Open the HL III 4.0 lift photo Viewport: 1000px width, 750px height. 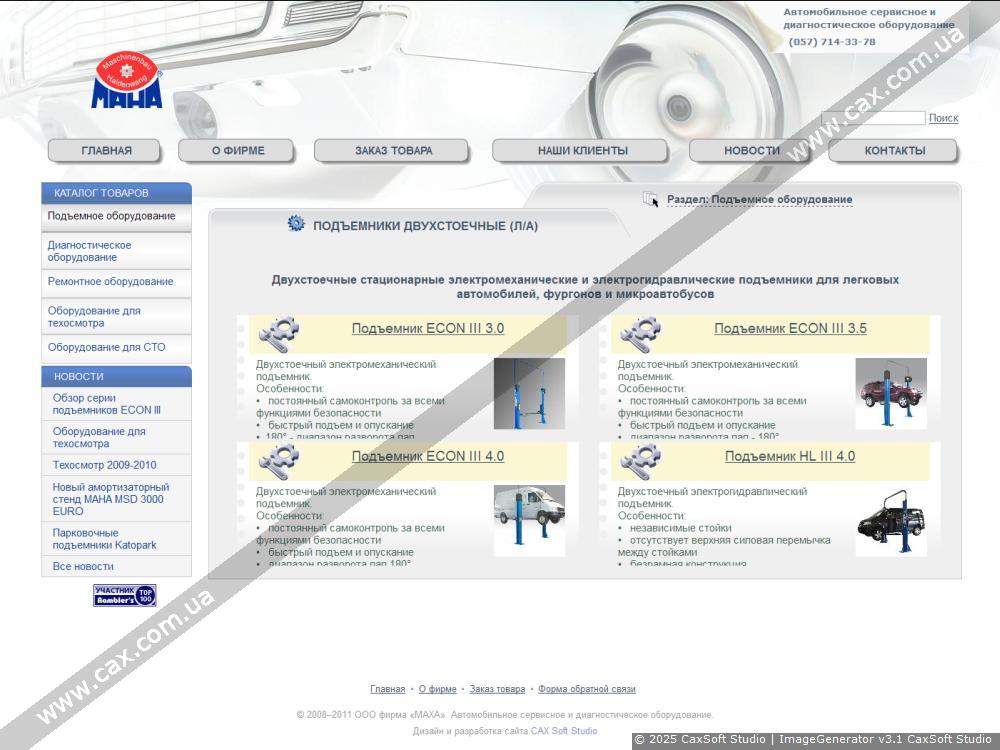pos(891,521)
